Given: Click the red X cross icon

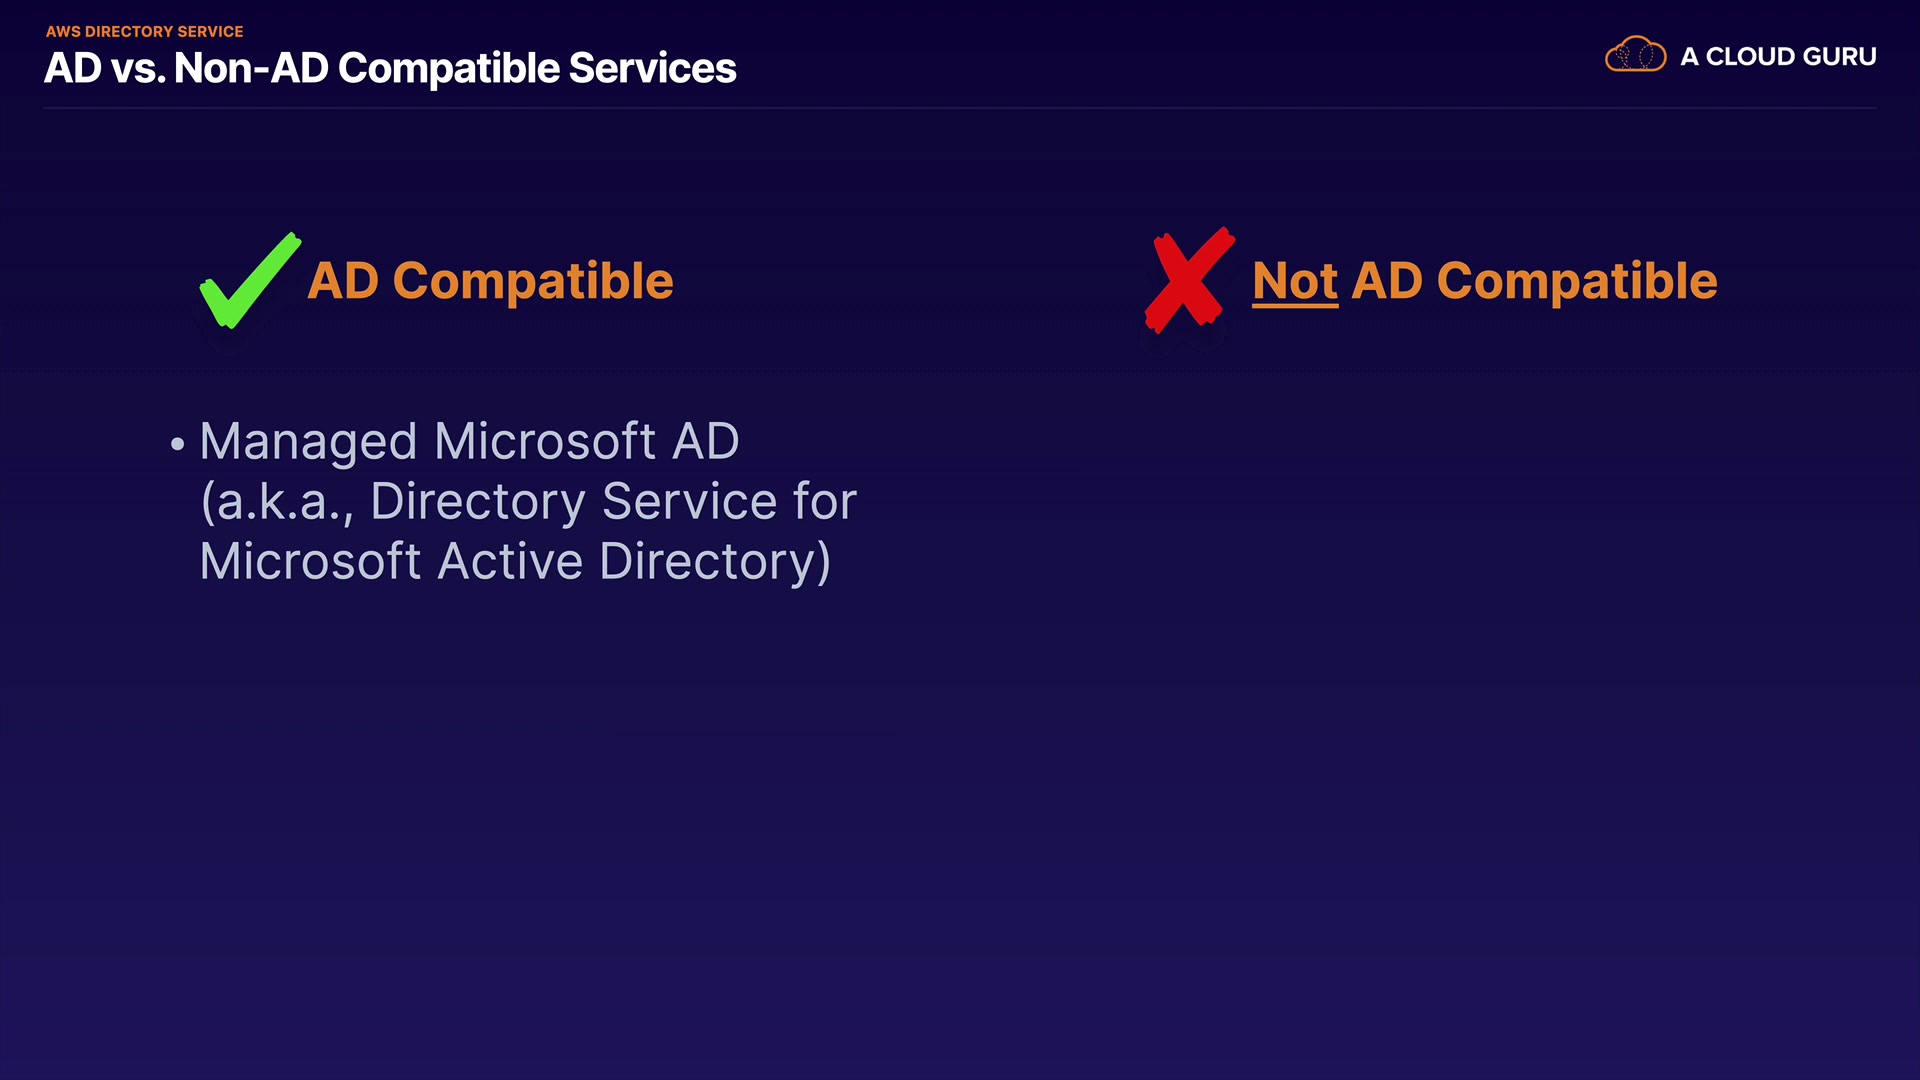Looking at the screenshot, I should (1188, 279).
